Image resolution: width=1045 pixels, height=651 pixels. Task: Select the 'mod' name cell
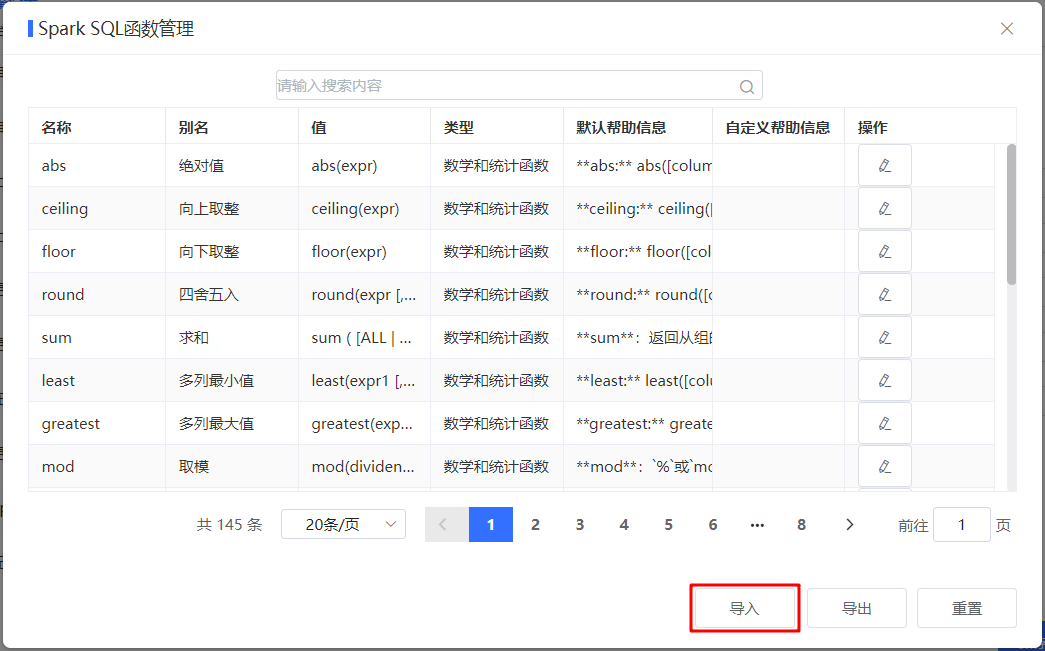click(x=97, y=466)
